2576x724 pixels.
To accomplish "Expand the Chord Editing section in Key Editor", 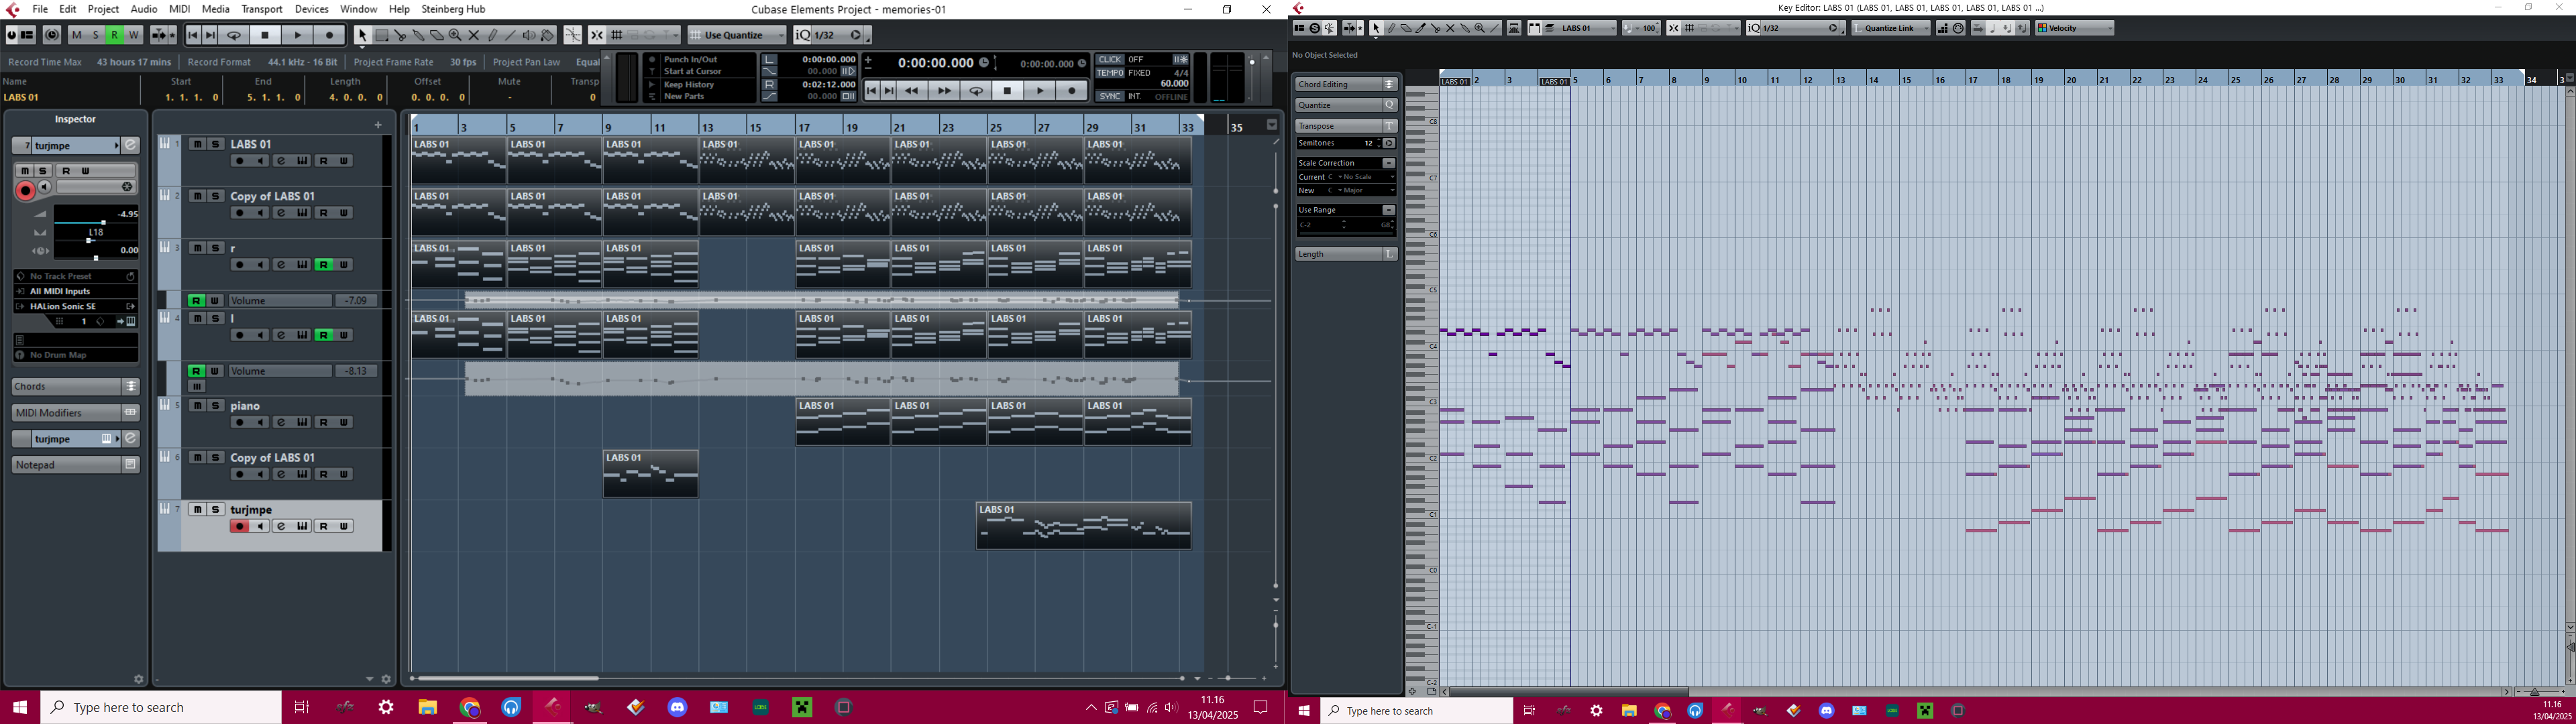I will (x=1346, y=84).
